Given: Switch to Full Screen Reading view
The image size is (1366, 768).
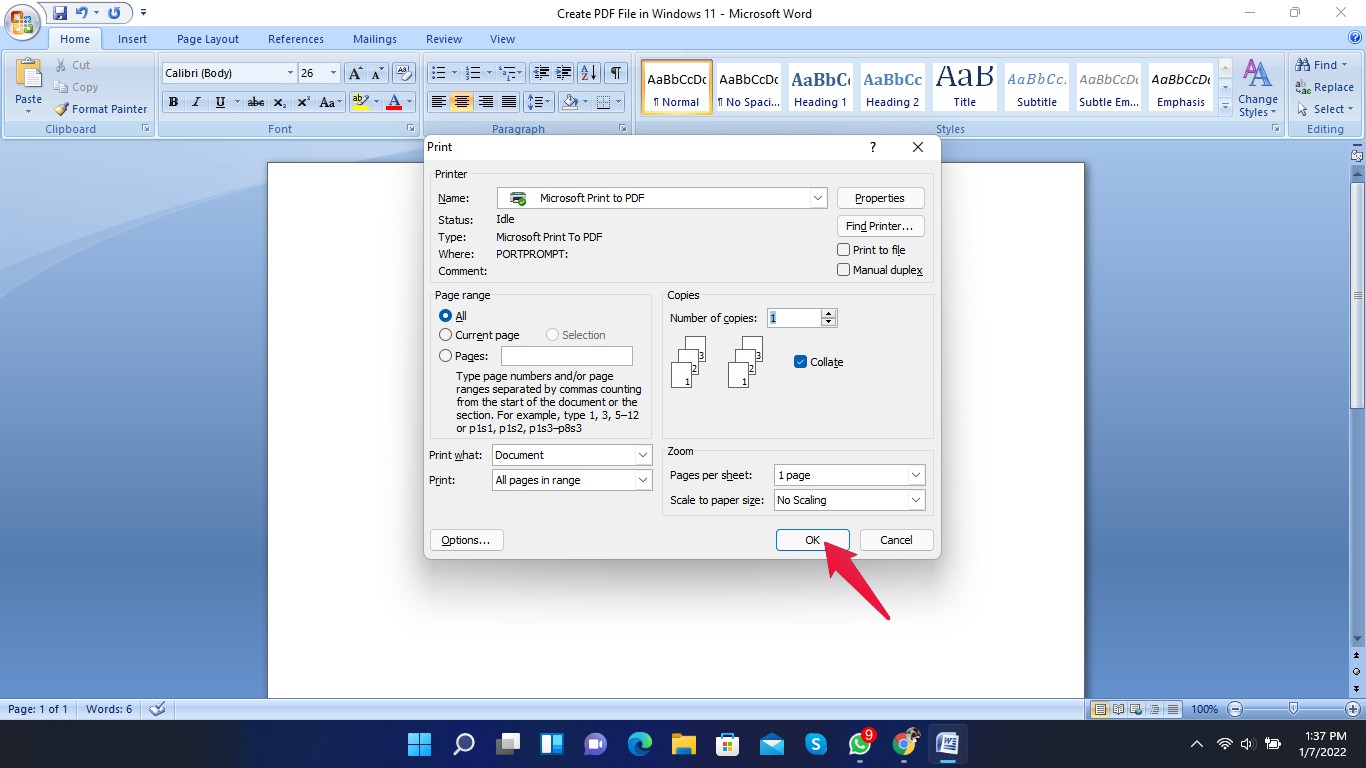Looking at the screenshot, I should point(1118,709).
